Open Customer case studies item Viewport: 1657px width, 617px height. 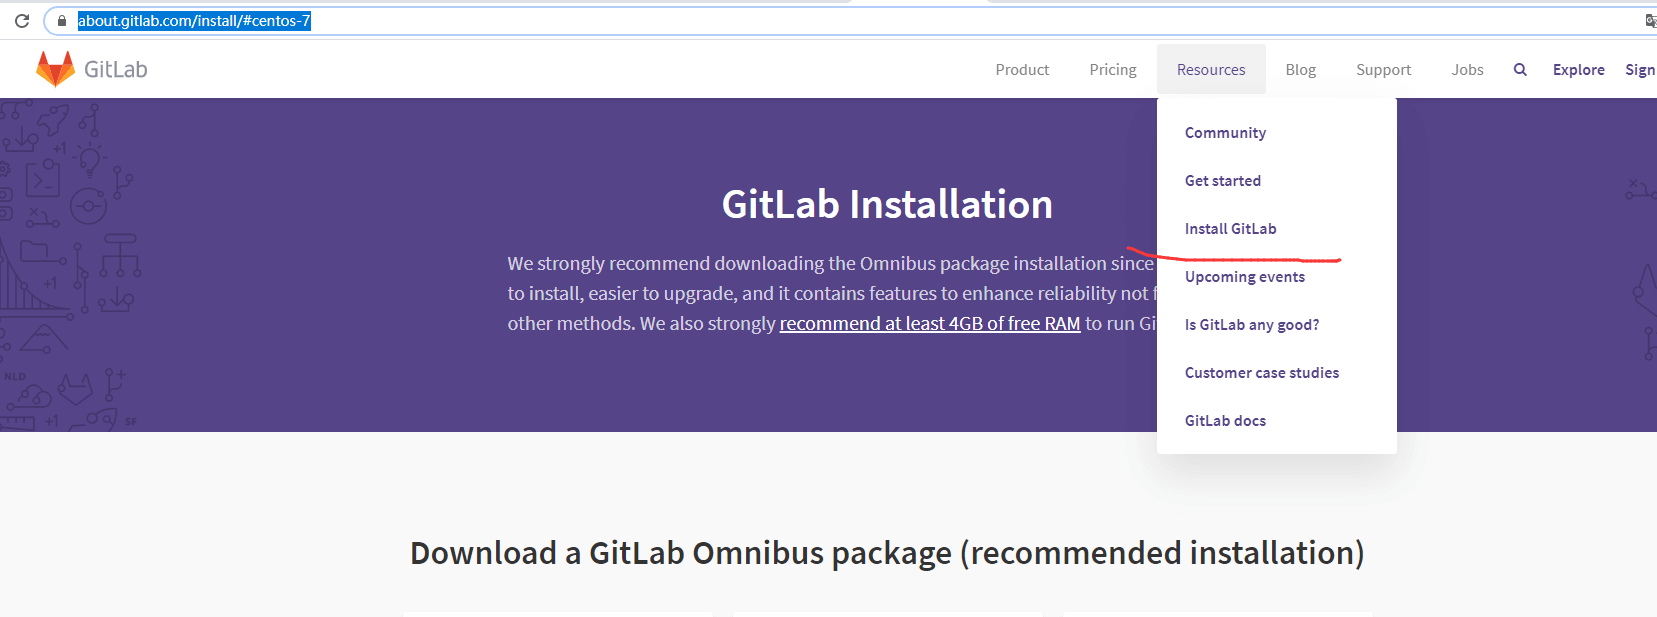pos(1262,373)
